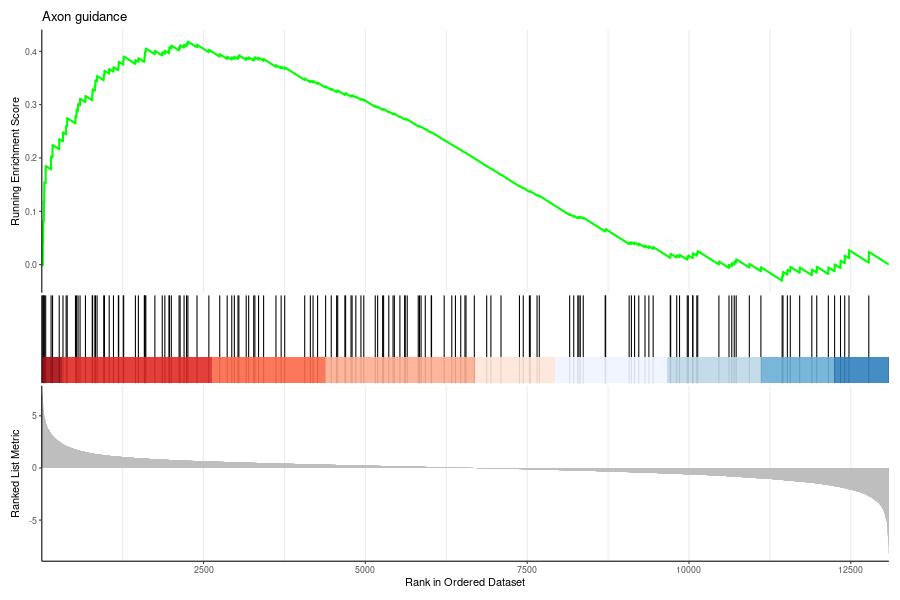Click the 5000 rank tick label
Image resolution: width=900 pixels, height=600 pixels.
coord(365,570)
